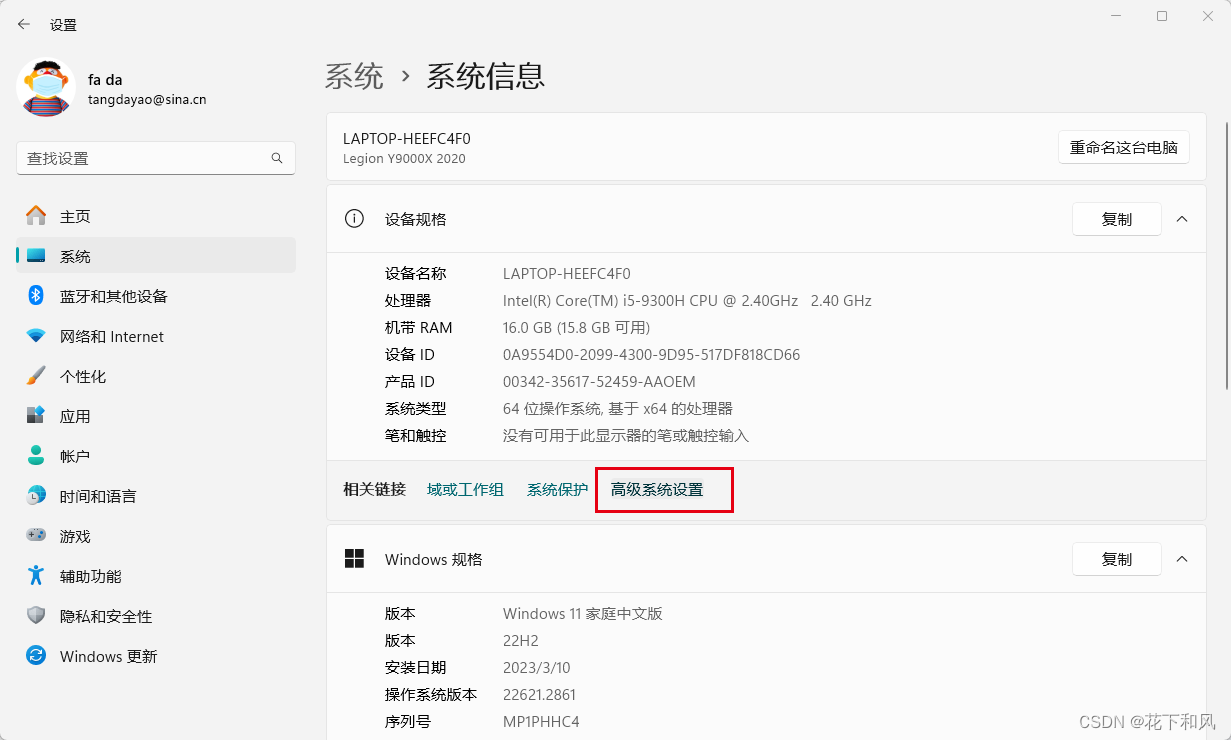Click Windows 11 家庭中文版 edition value

[x=583, y=613]
